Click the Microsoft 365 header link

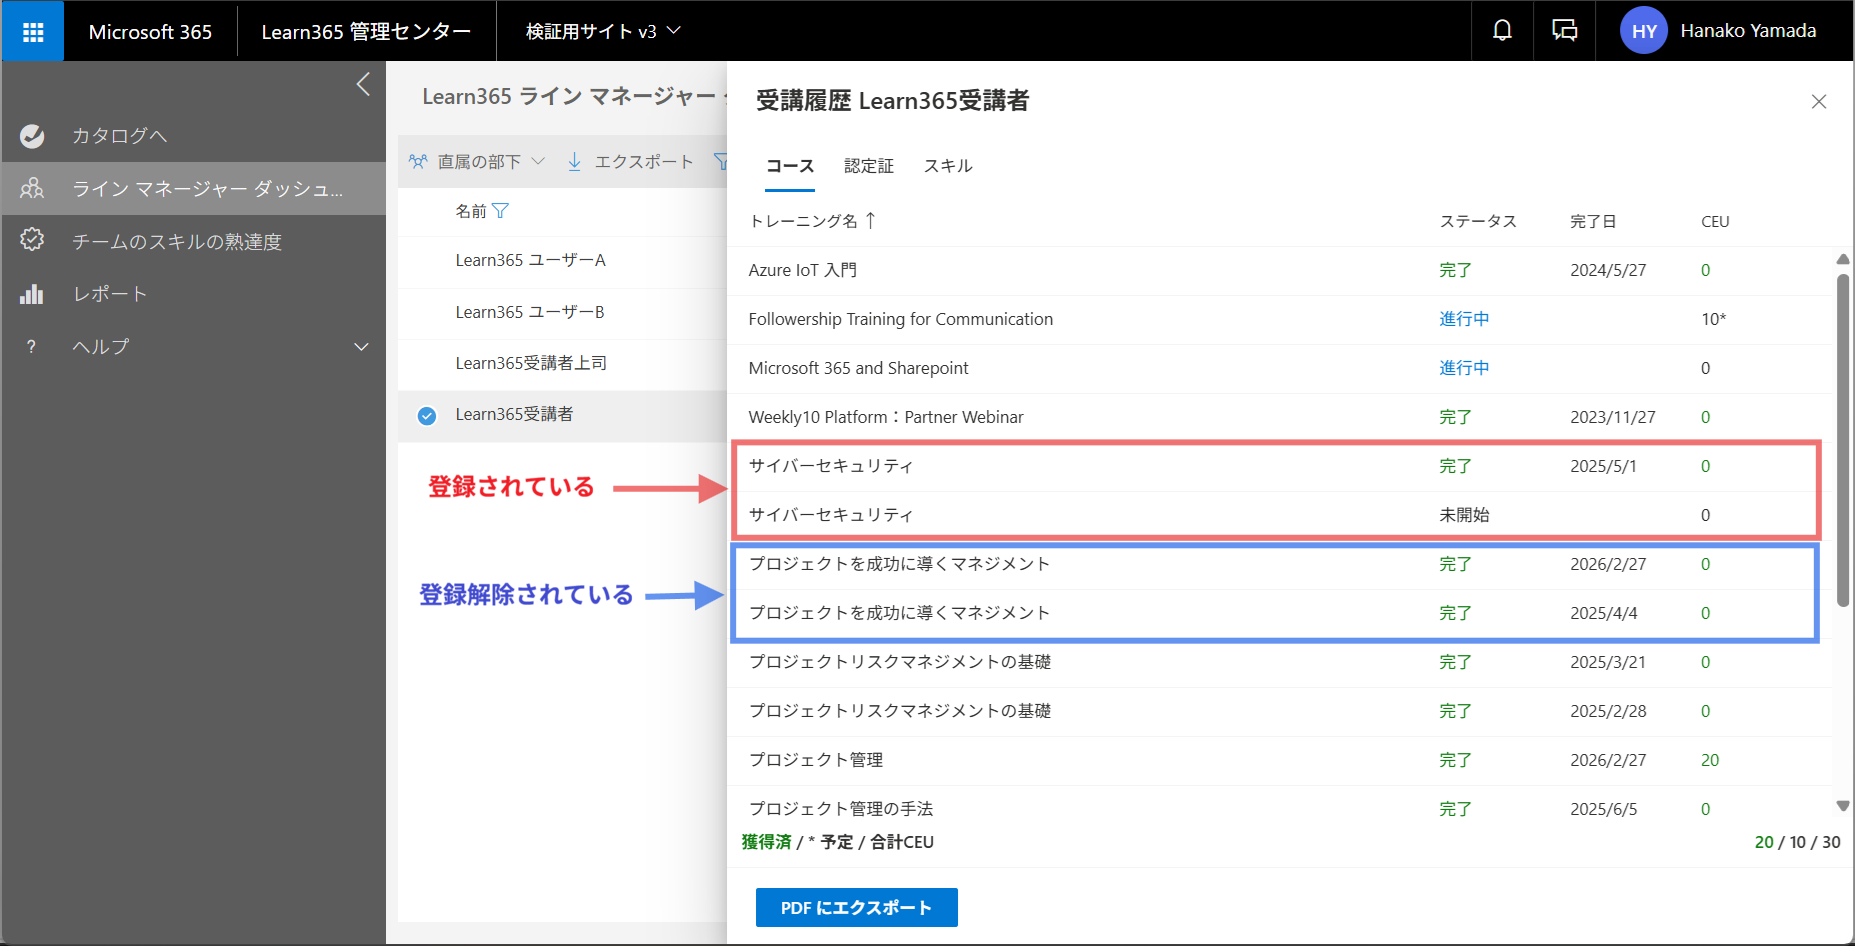[x=150, y=32]
